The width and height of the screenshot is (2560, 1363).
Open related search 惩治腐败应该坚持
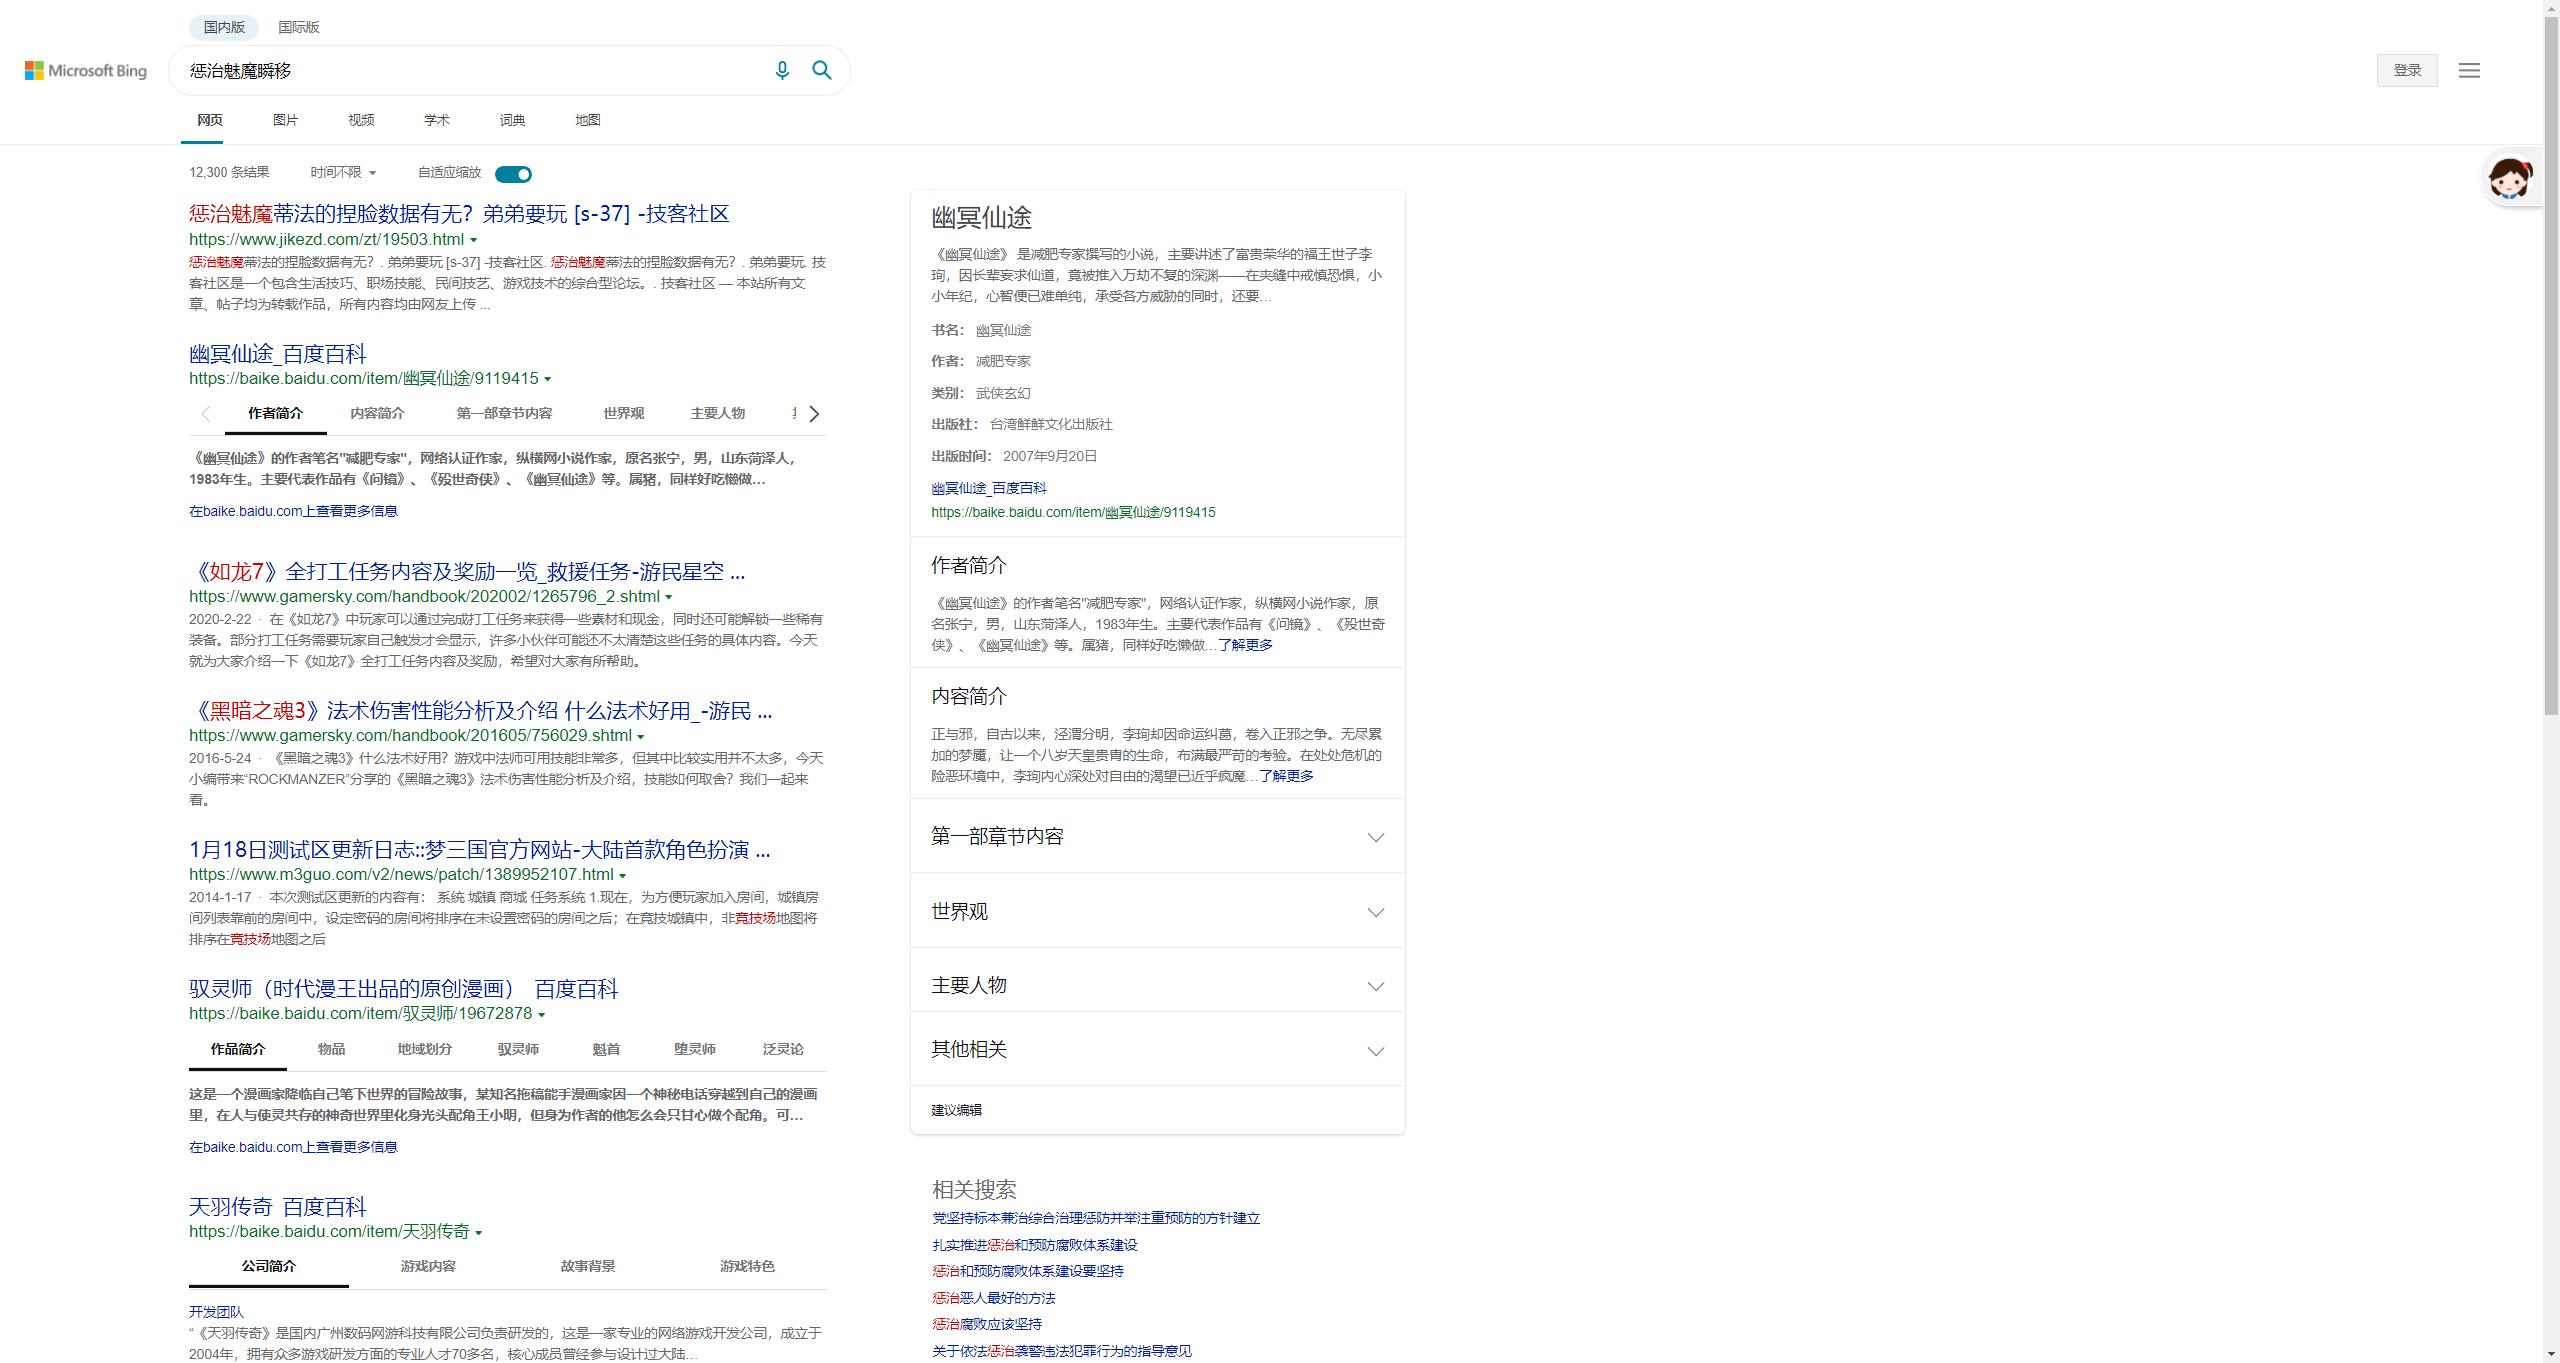987,1324
